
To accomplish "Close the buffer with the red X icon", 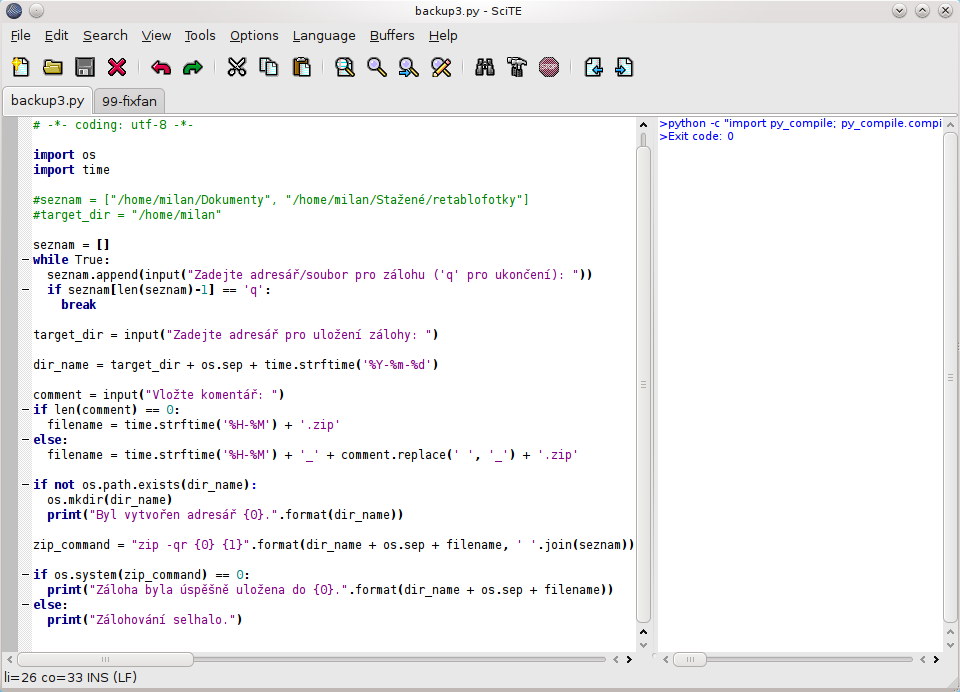I will point(117,67).
